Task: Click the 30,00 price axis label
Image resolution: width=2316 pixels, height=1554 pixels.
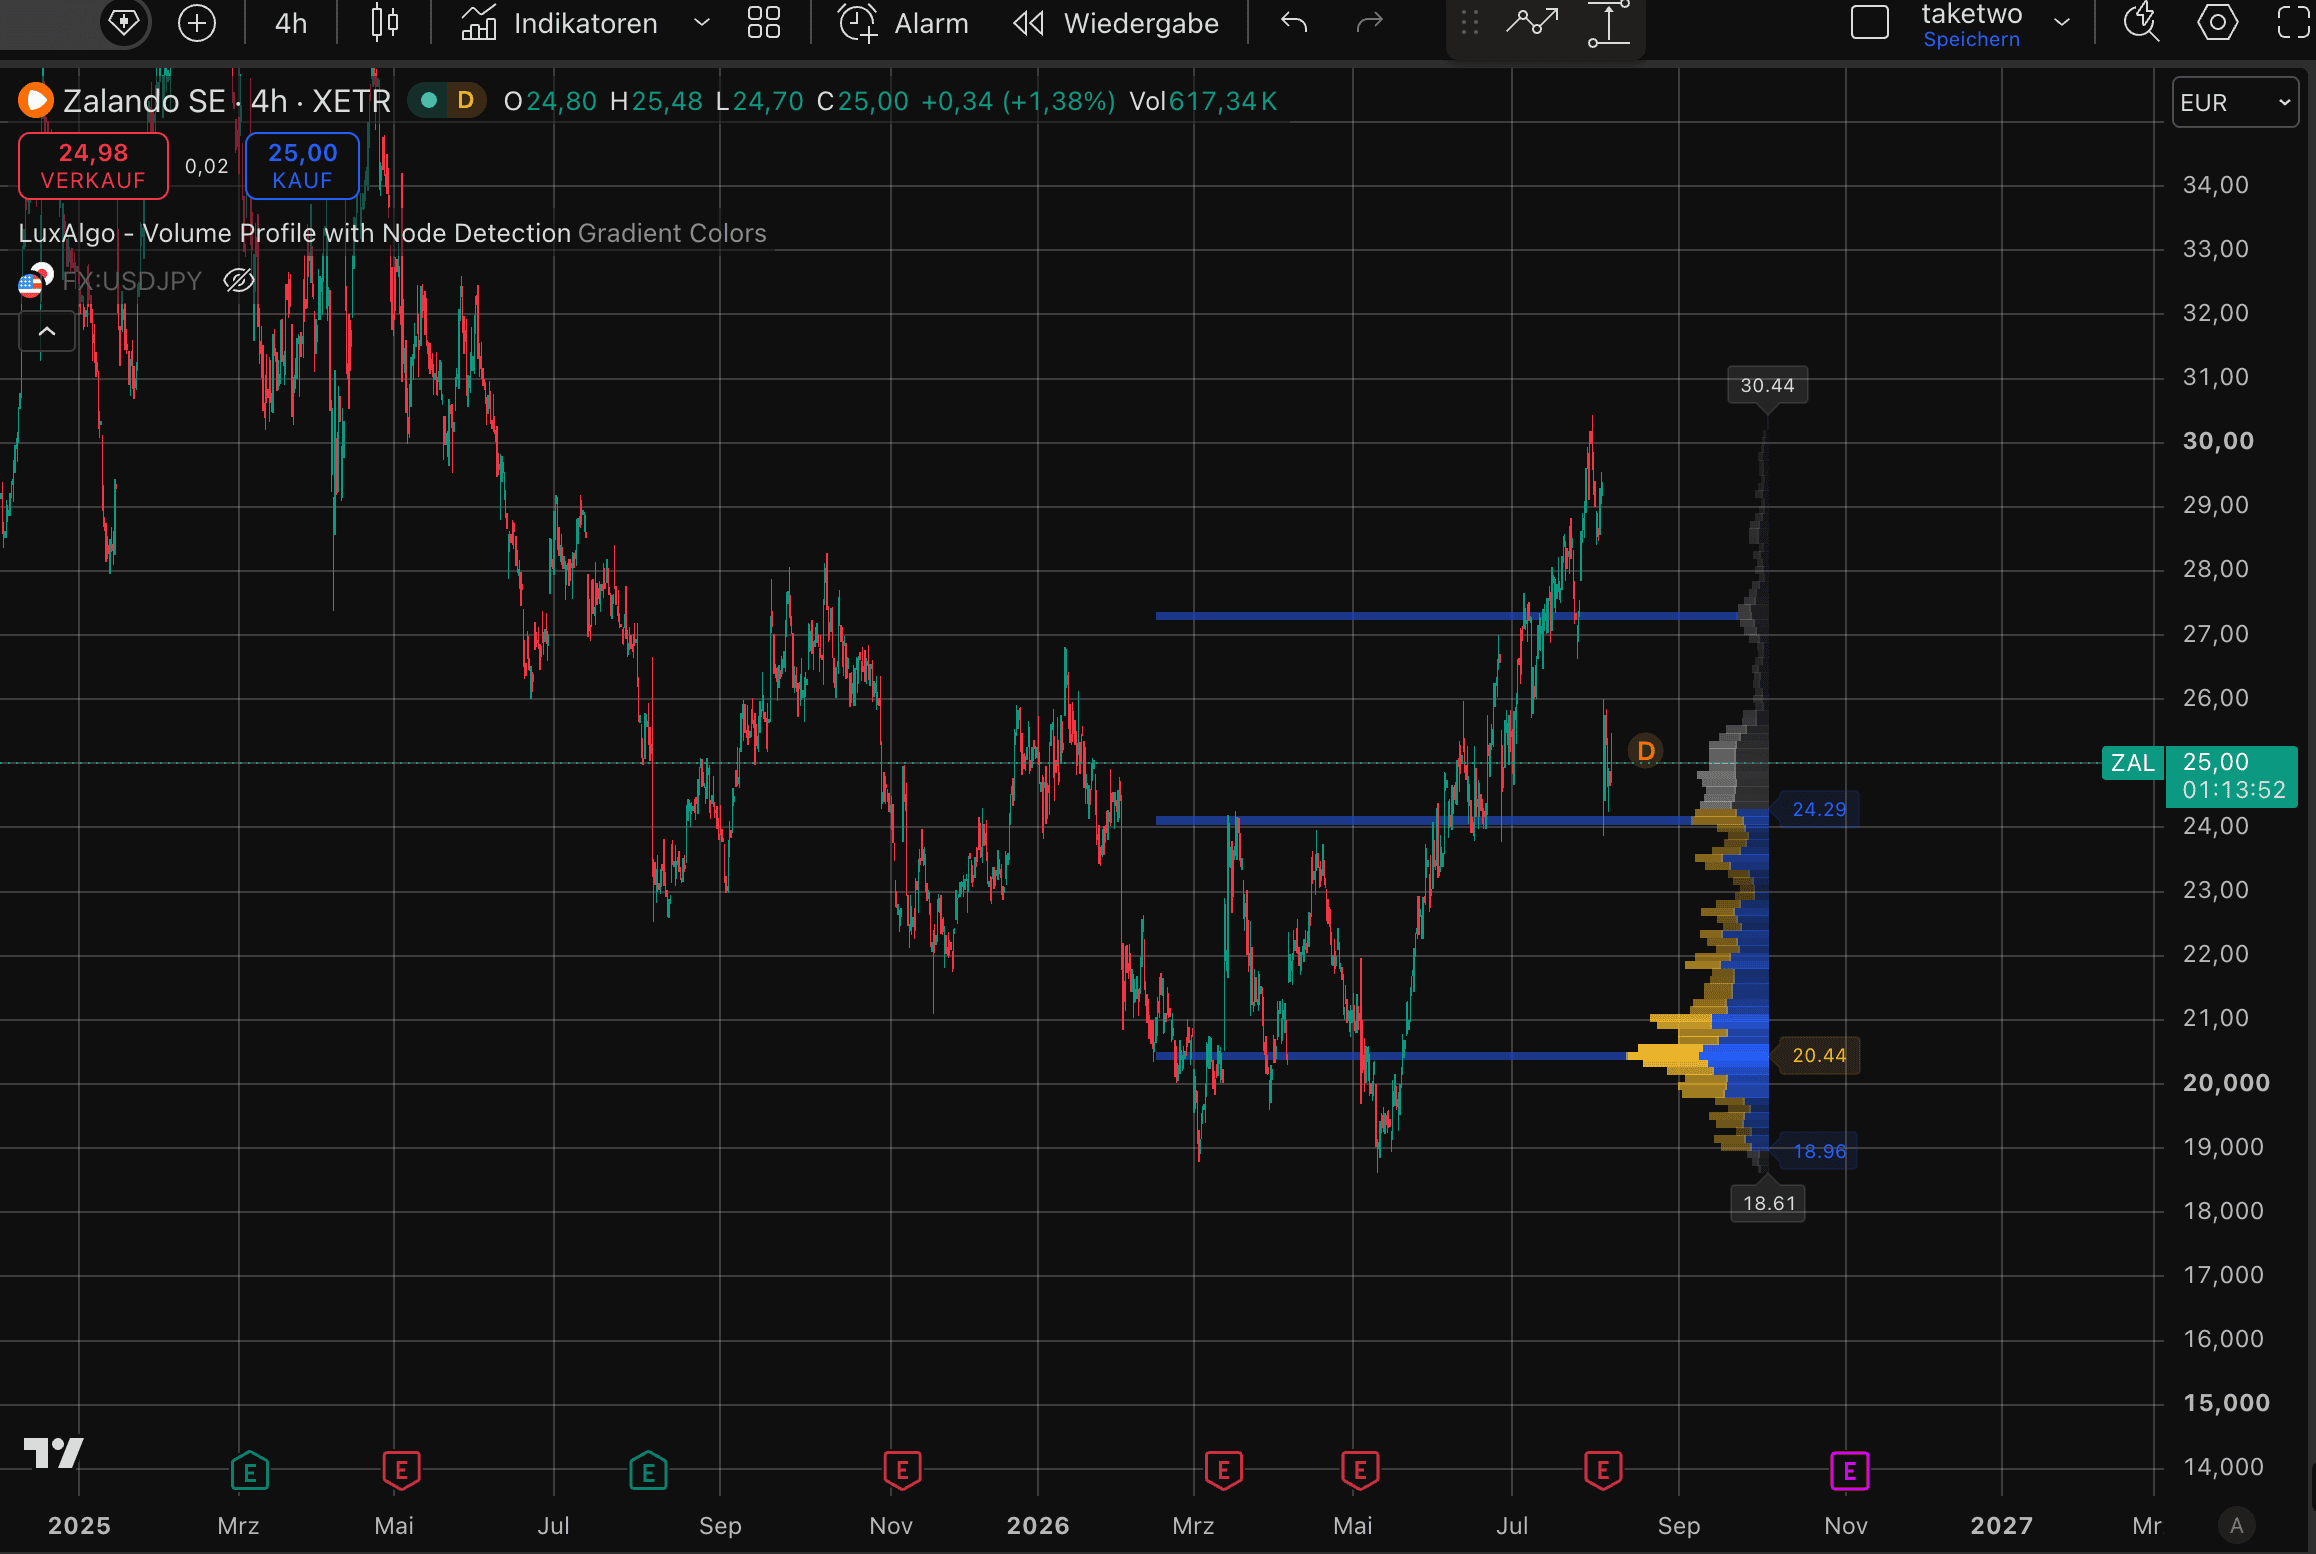Action: click(x=2218, y=441)
